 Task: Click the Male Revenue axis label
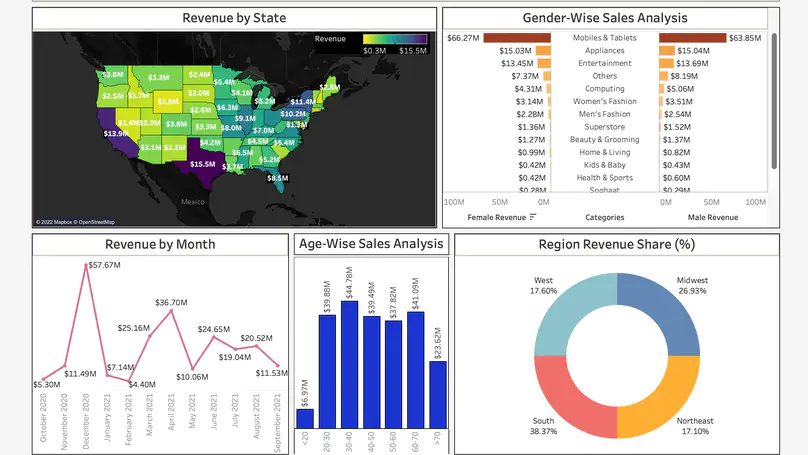(x=713, y=217)
